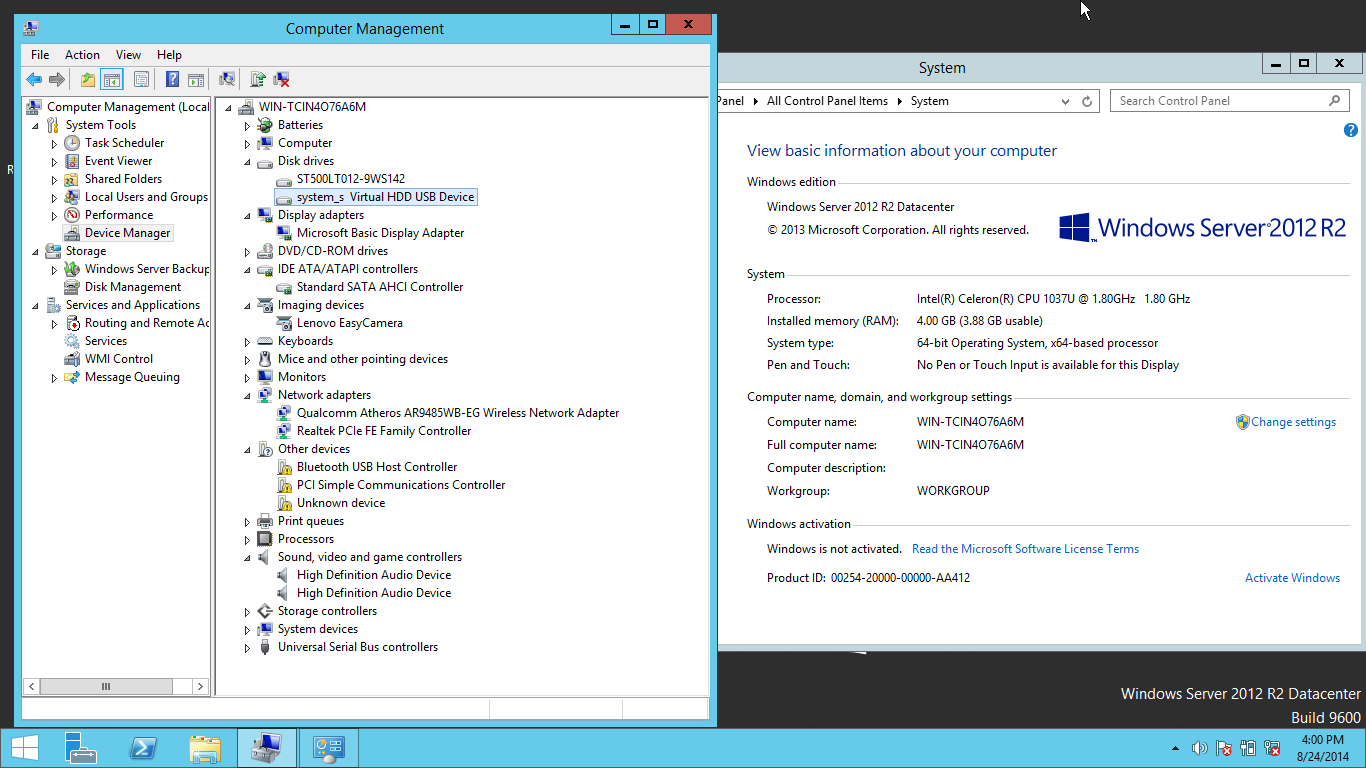This screenshot has width=1366, height=768.
Task: Select Event Viewer in left tree
Action: tap(118, 161)
